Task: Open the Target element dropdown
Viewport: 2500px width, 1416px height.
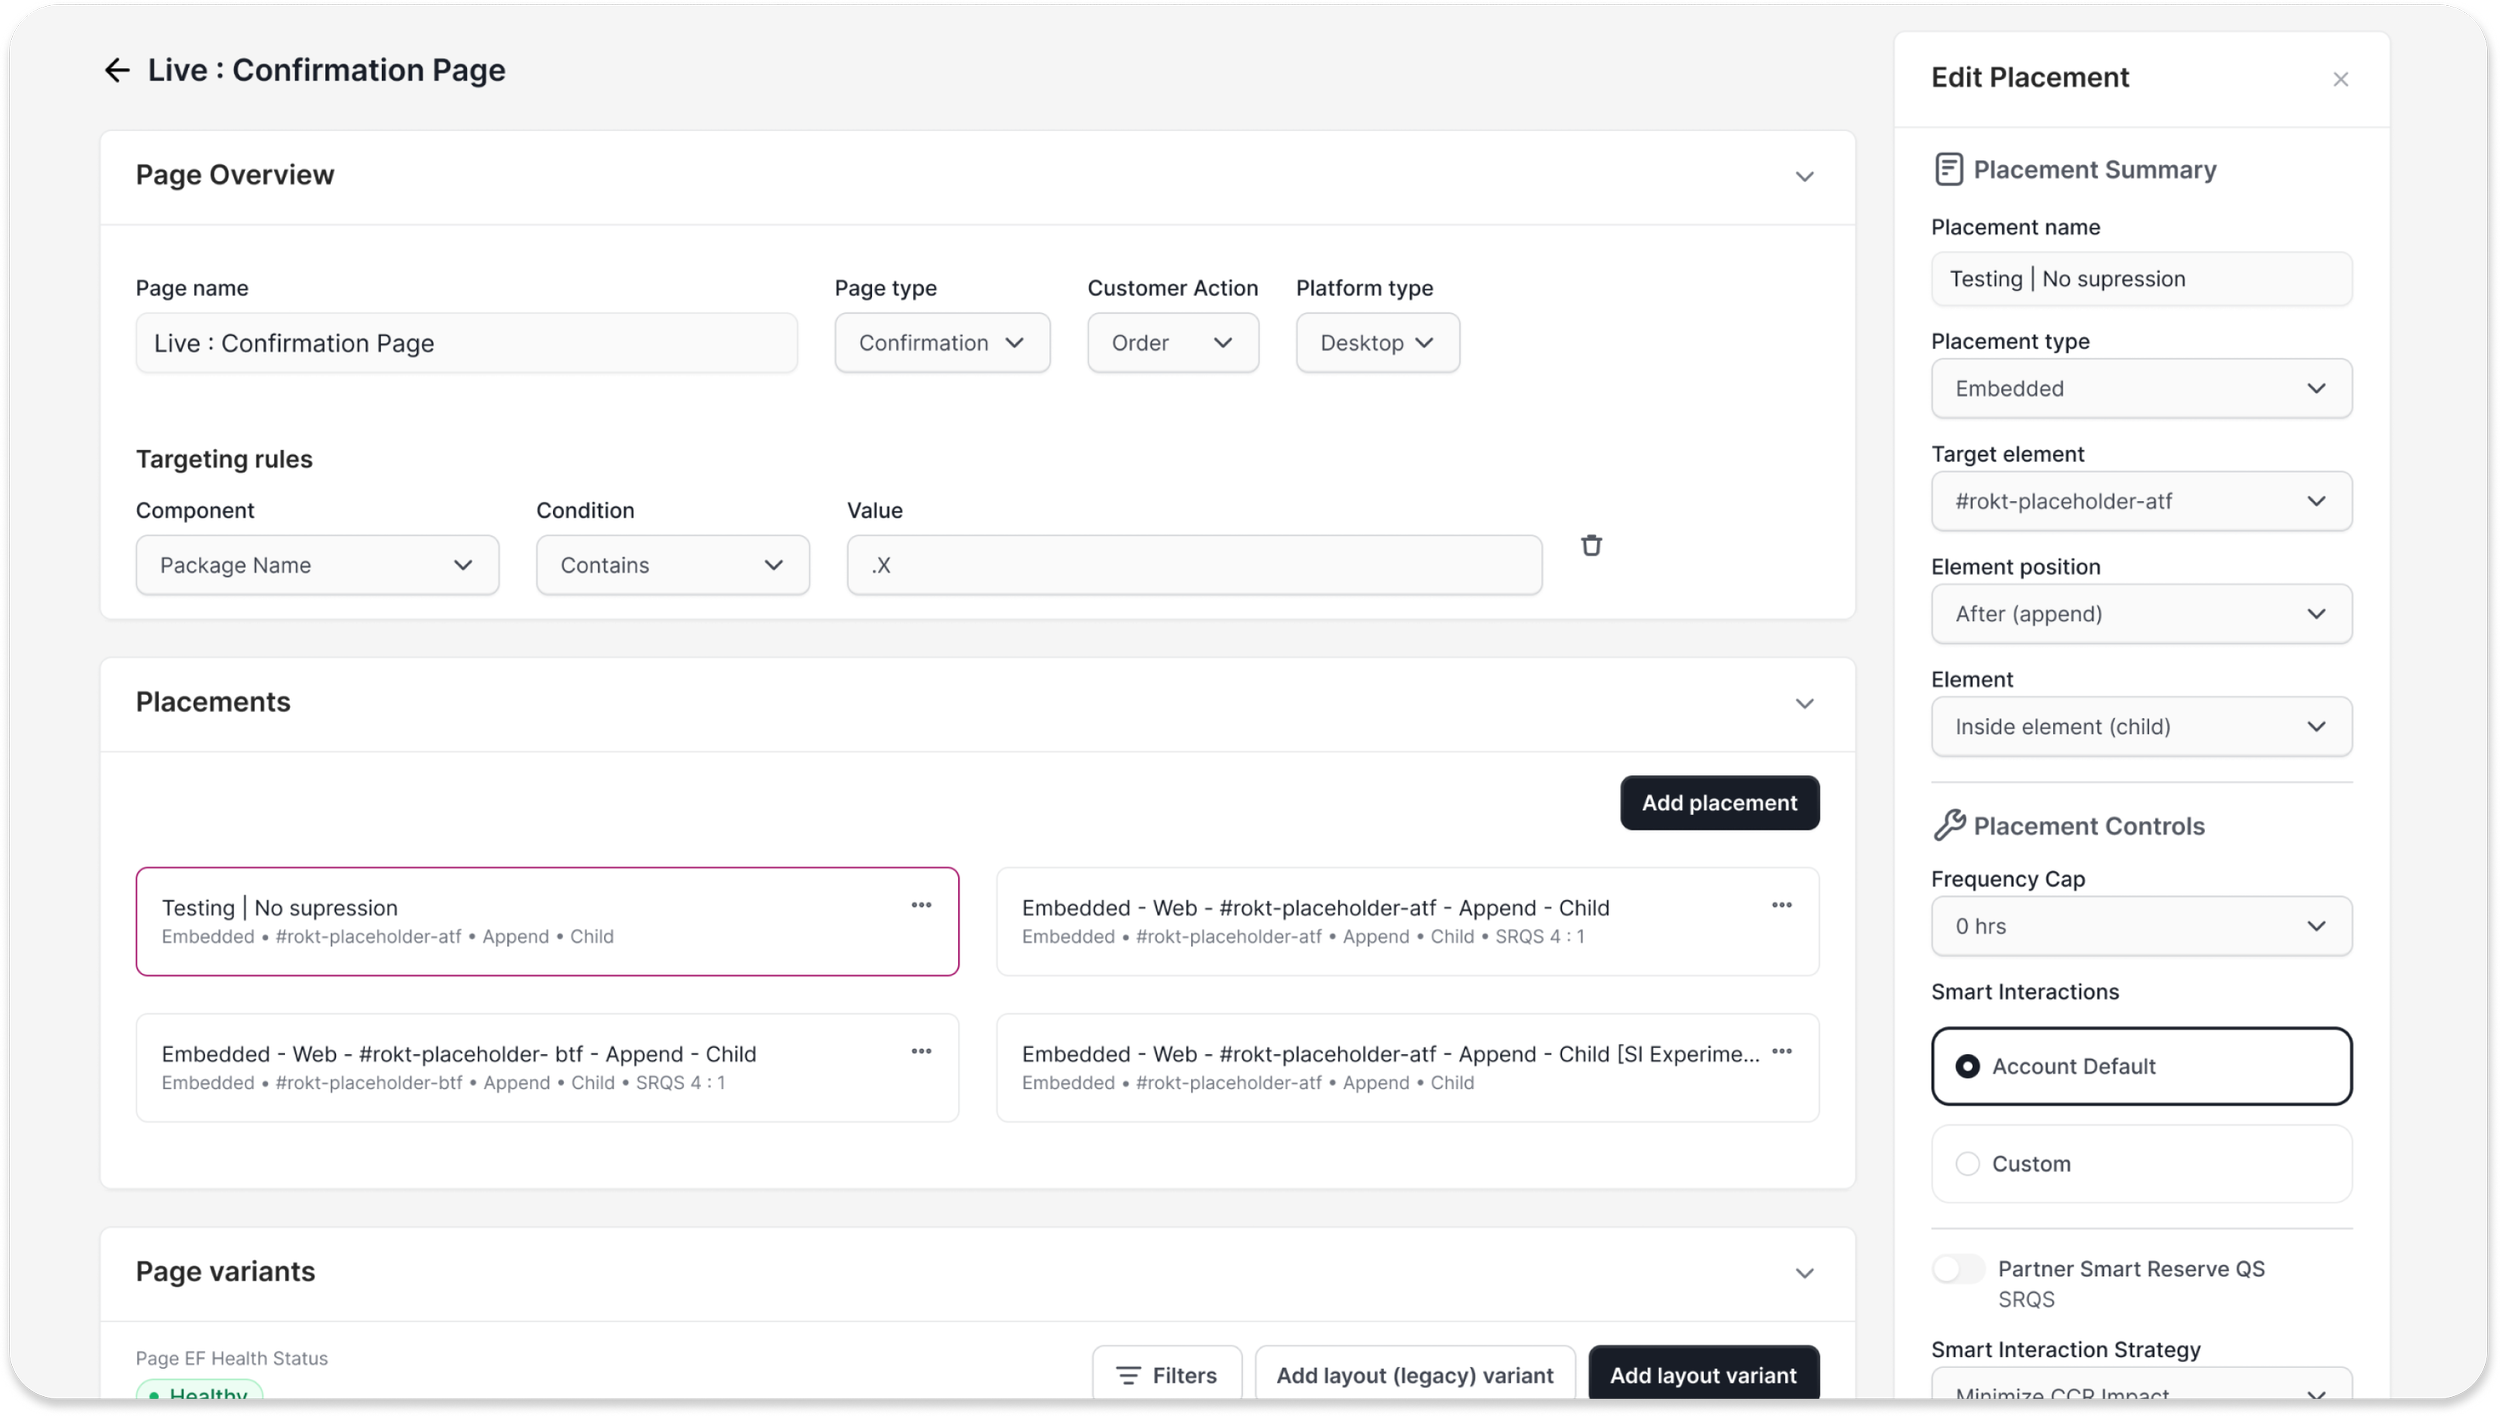Action: pos(2141,501)
